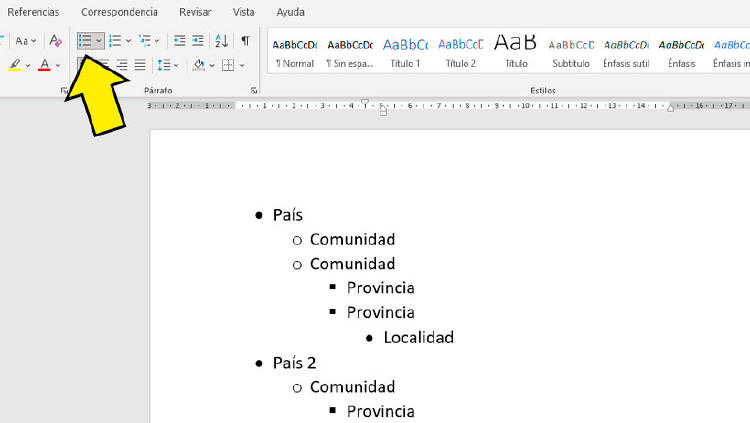Click the multilevel list button

pos(146,41)
